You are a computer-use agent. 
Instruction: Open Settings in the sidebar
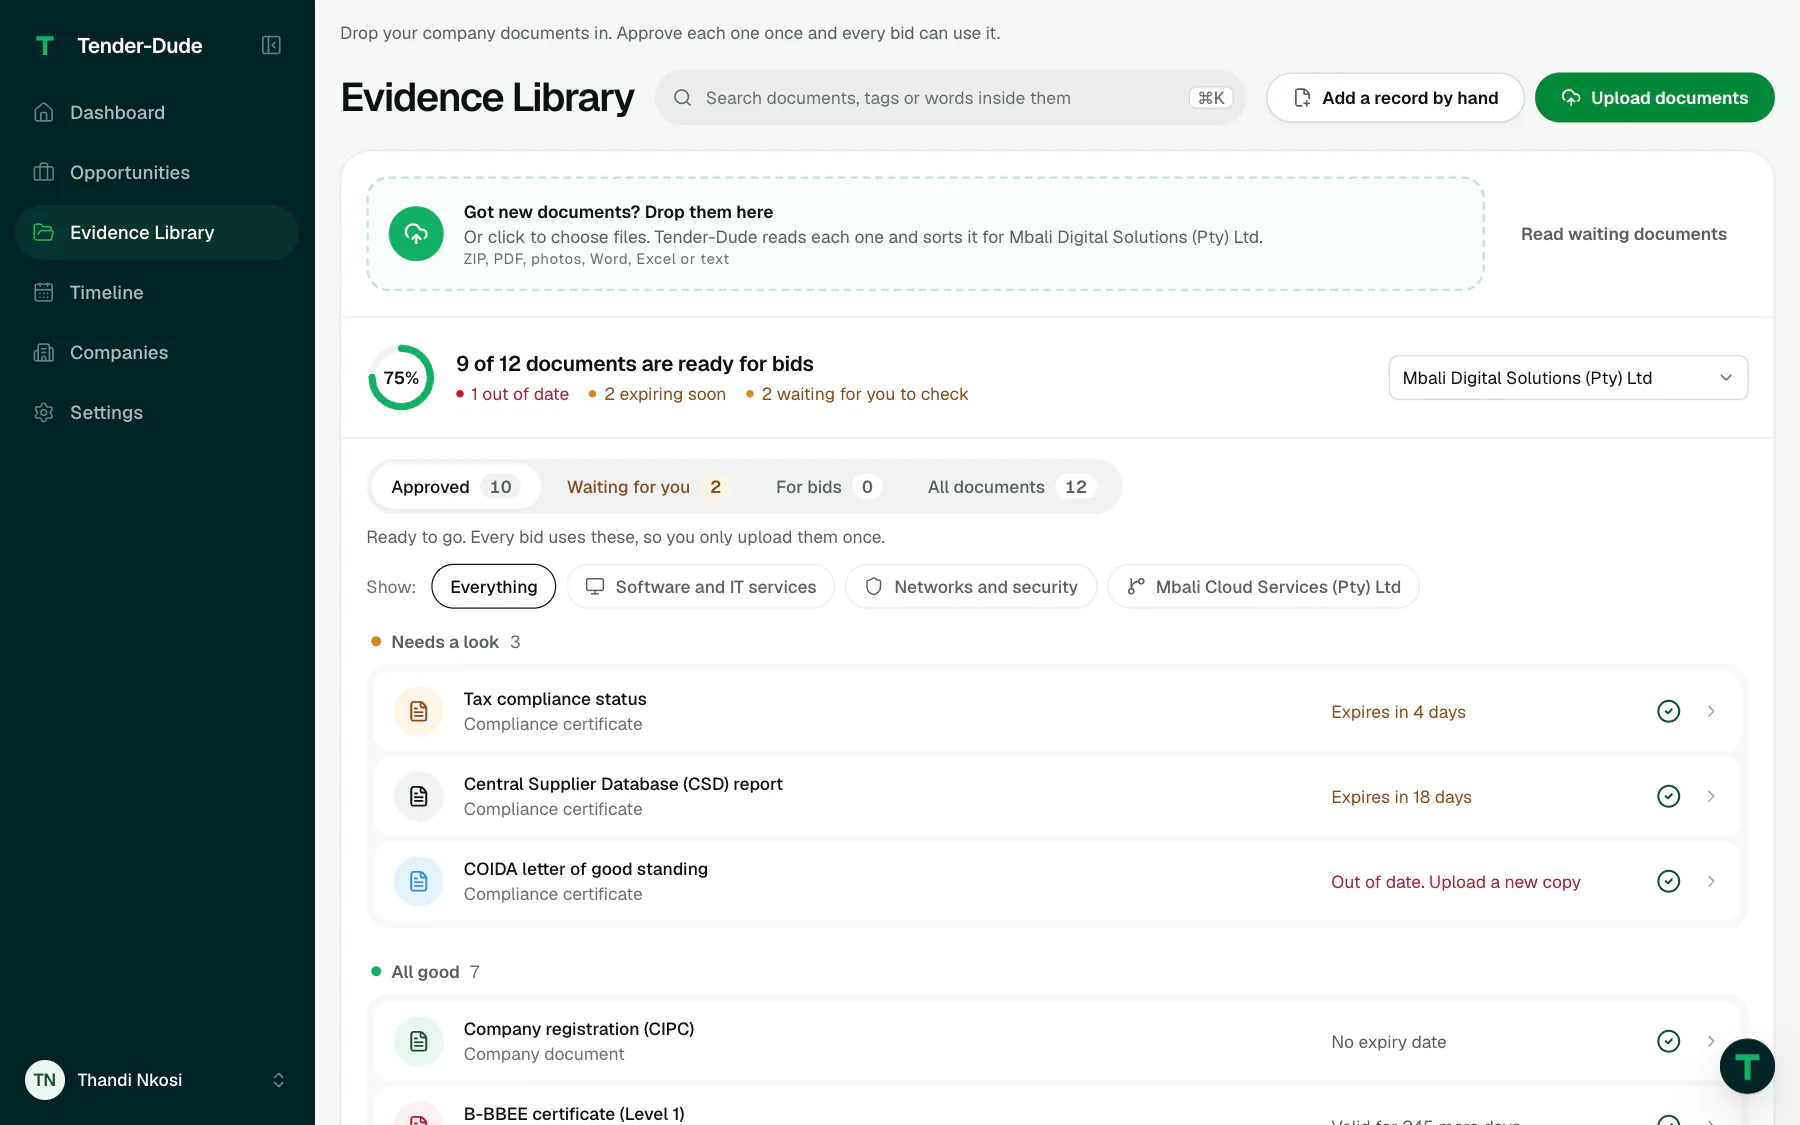coord(157,413)
